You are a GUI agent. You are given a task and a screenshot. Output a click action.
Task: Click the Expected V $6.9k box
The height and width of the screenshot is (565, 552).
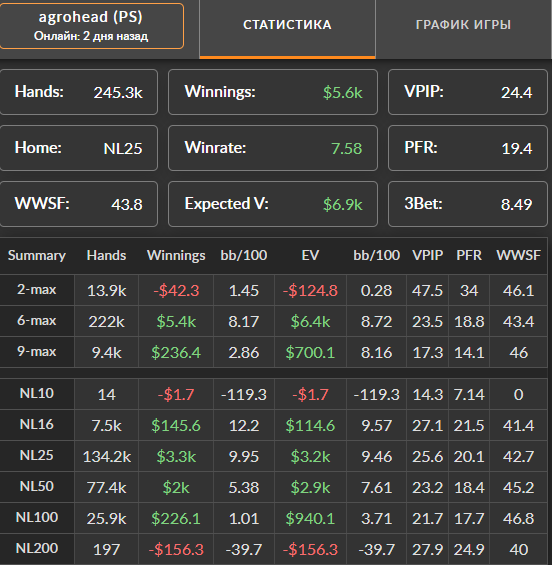coord(273,204)
